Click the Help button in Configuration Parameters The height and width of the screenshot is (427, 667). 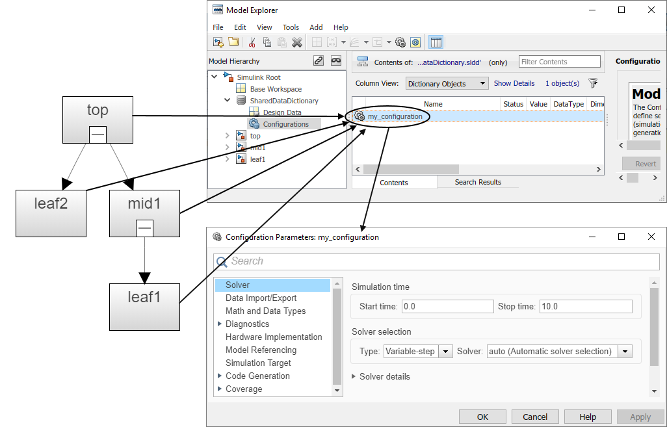[x=587, y=417]
